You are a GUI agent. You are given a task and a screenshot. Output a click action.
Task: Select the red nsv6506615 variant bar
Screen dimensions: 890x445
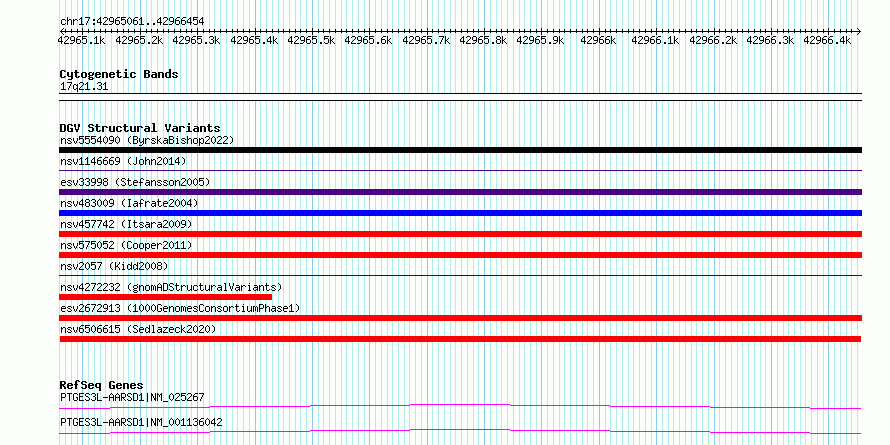tap(460, 339)
